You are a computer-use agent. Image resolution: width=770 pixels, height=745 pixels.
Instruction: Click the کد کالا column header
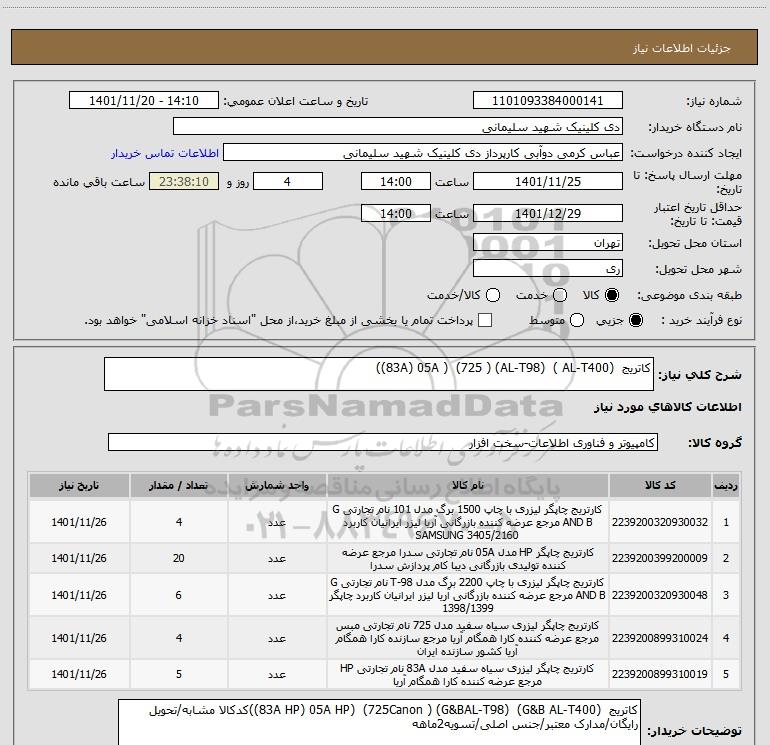[660, 486]
